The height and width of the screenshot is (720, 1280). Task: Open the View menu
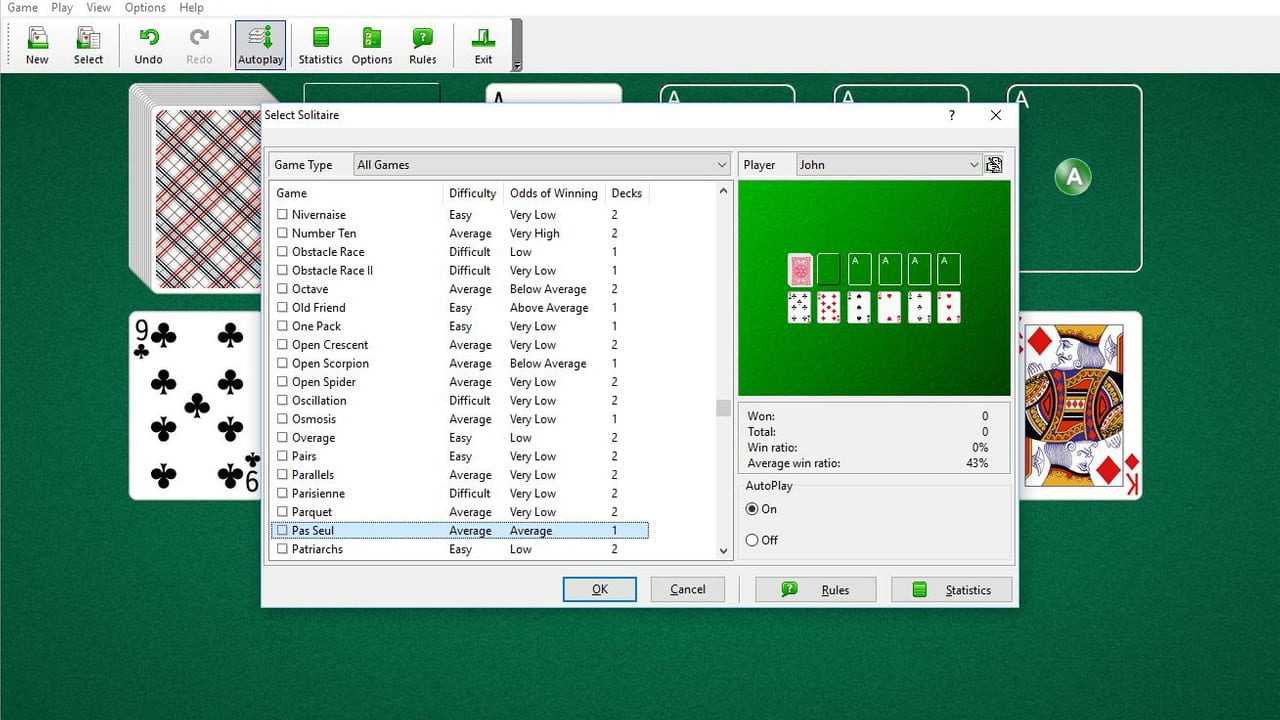click(x=98, y=8)
